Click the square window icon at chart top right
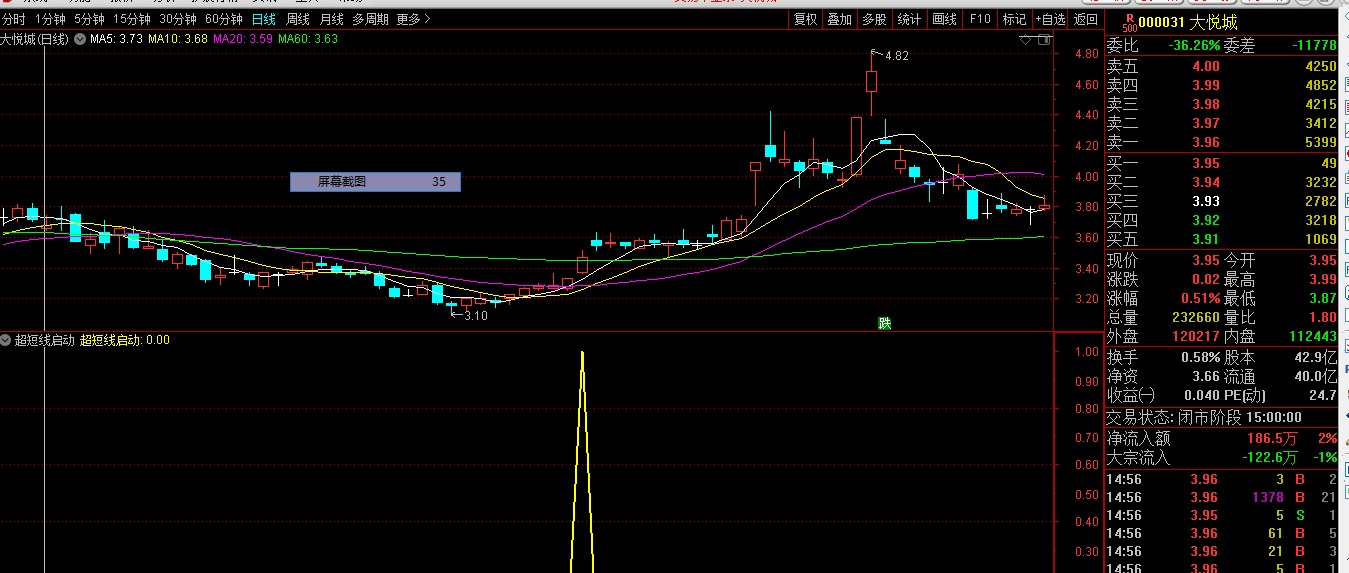 (1044, 40)
